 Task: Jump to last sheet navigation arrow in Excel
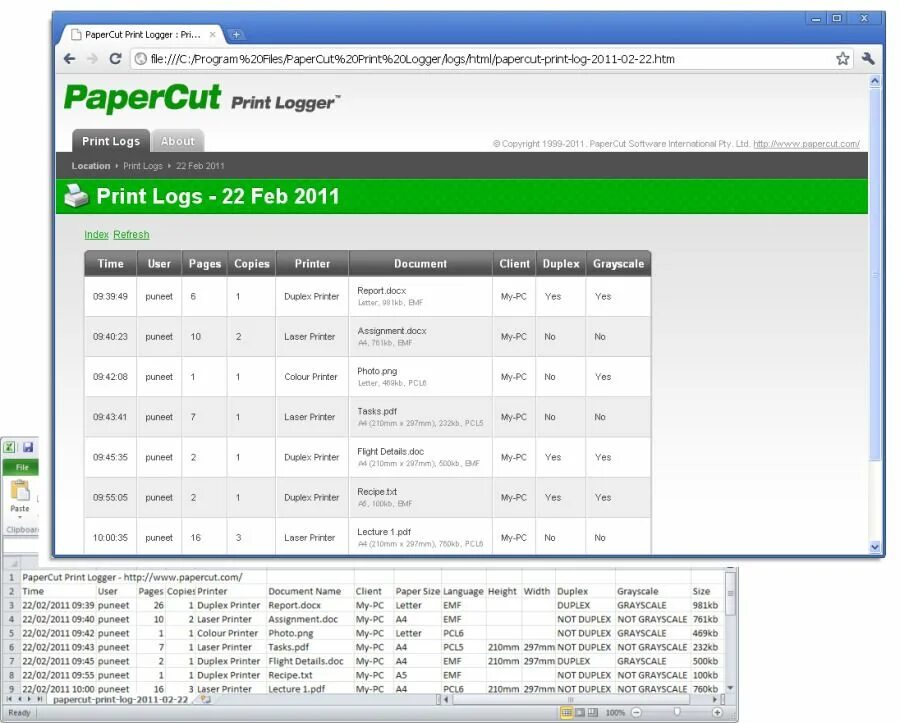(40, 699)
